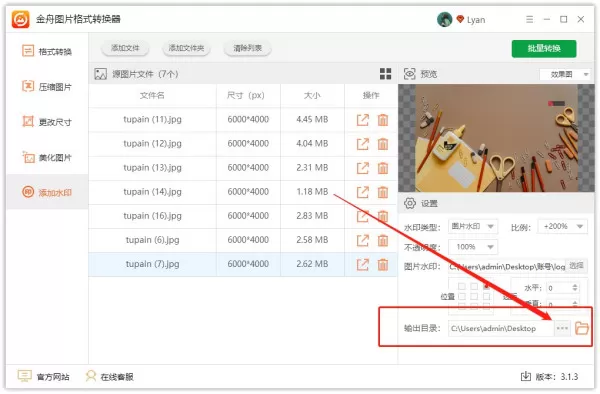Delete tupain (11).jpg with trash icon
Viewport: 600px width, 394px height.
(x=383, y=120)
